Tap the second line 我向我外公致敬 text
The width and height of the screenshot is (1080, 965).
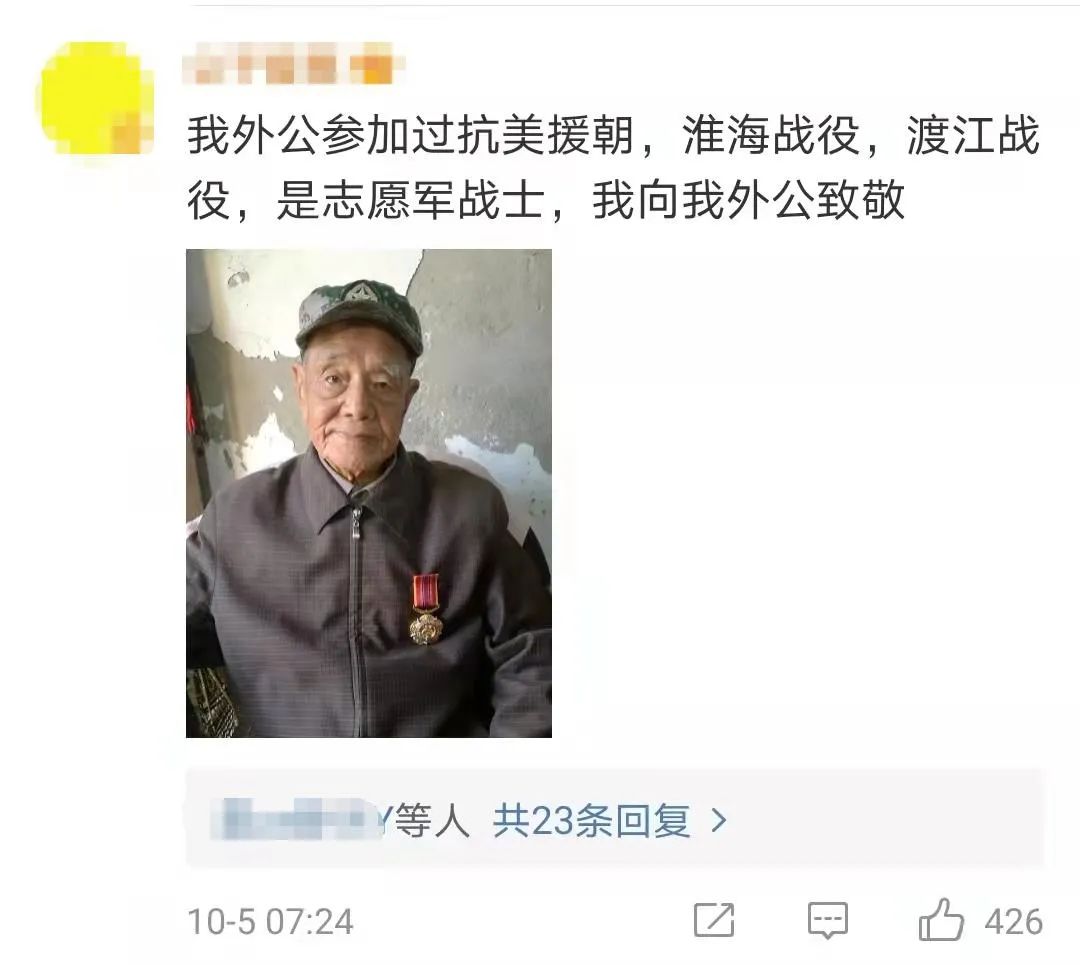748,200
